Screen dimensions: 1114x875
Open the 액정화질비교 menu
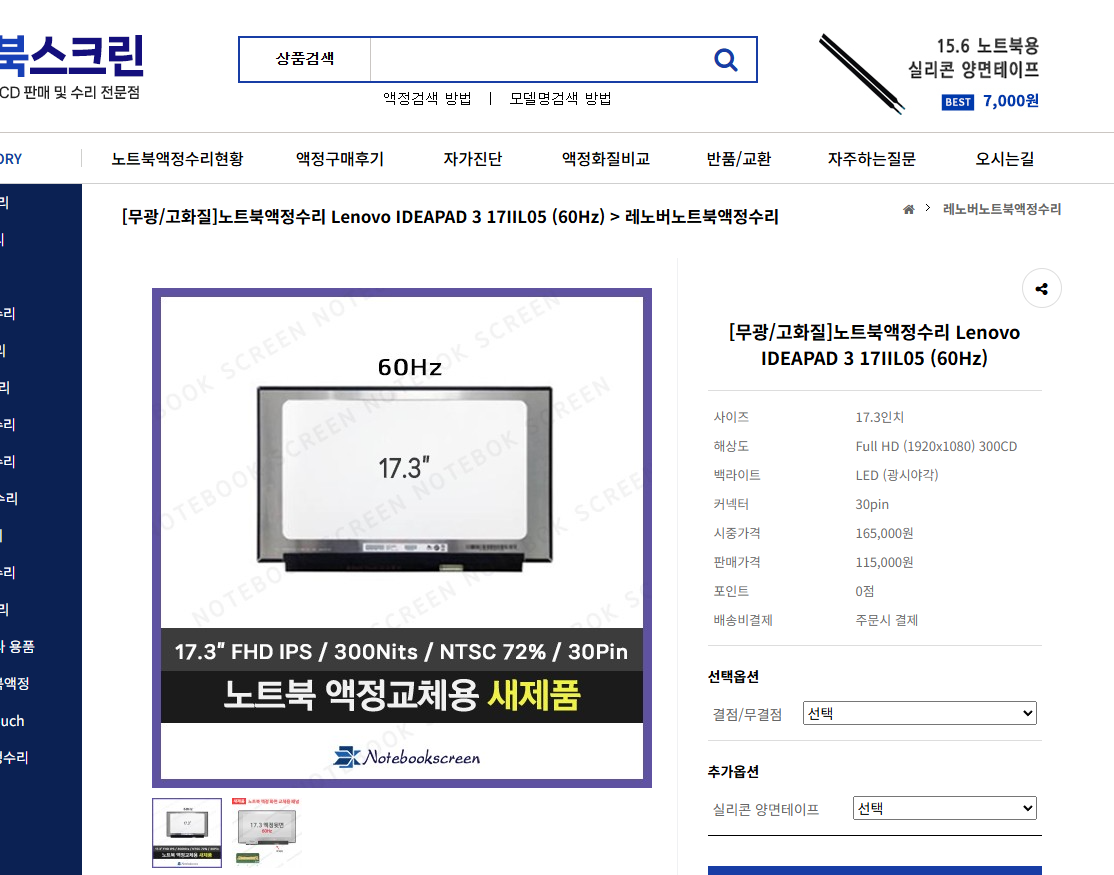click(x=606, y=158)
